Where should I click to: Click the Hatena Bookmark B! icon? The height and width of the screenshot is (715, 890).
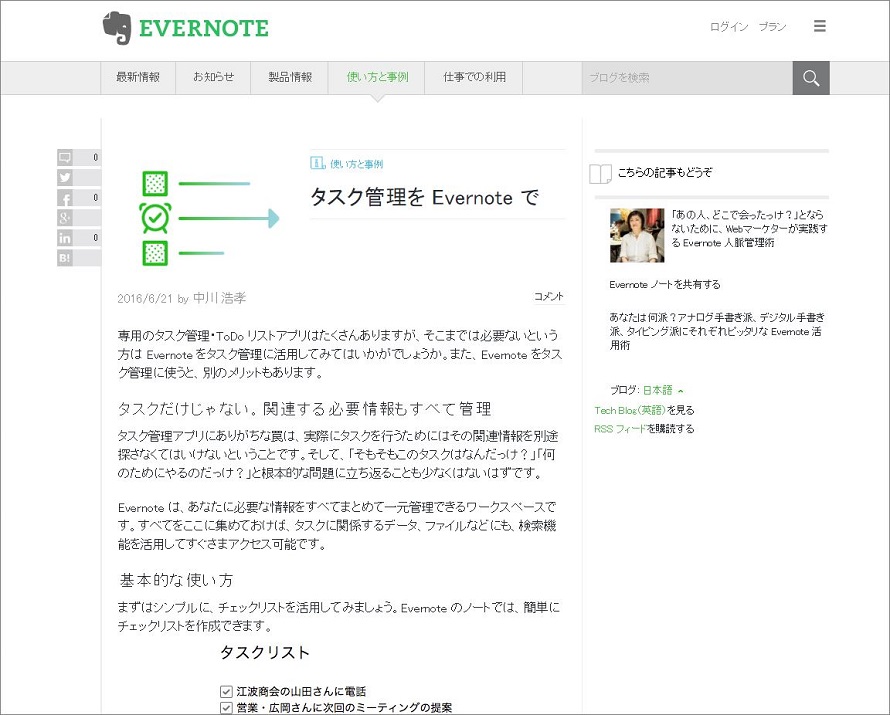click(x=65, y=258)
